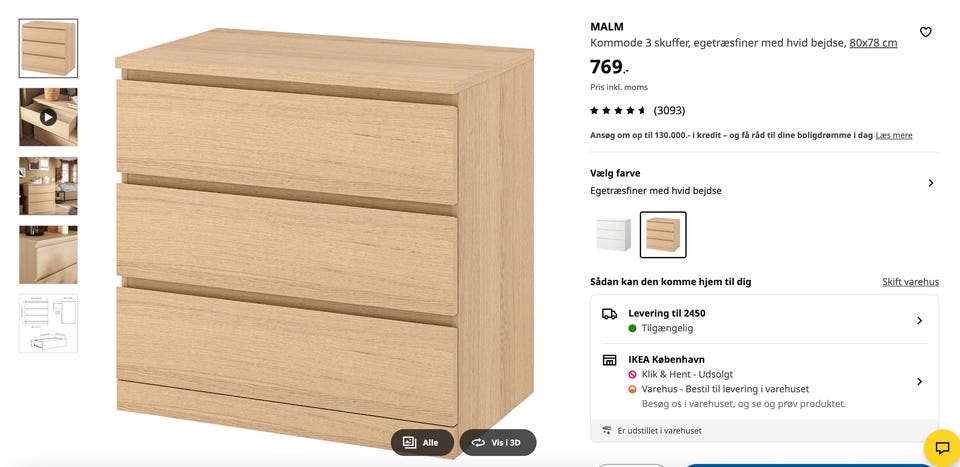
Task: Expand IKEA København availability chevron
Action: click(919, 381)
